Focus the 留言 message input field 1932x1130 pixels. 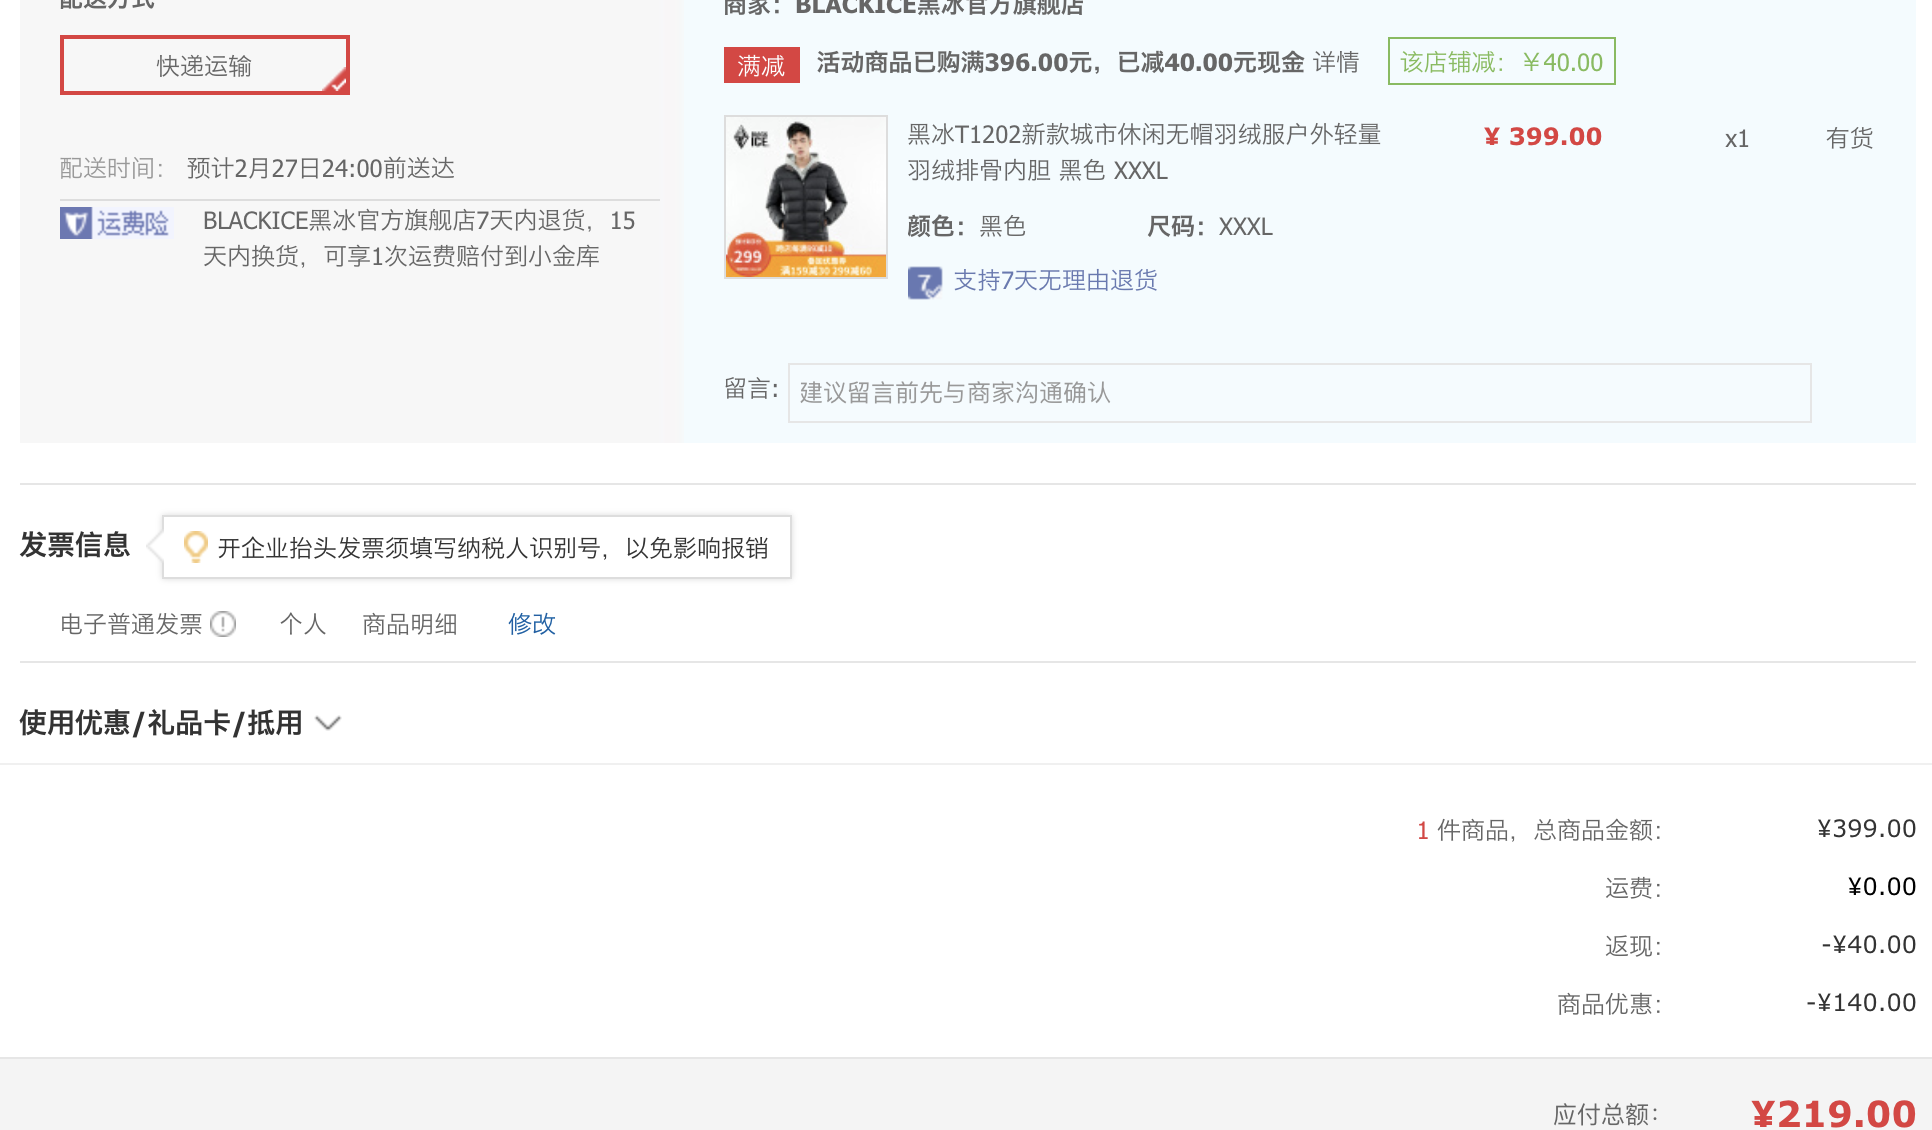click(1299, 393)
